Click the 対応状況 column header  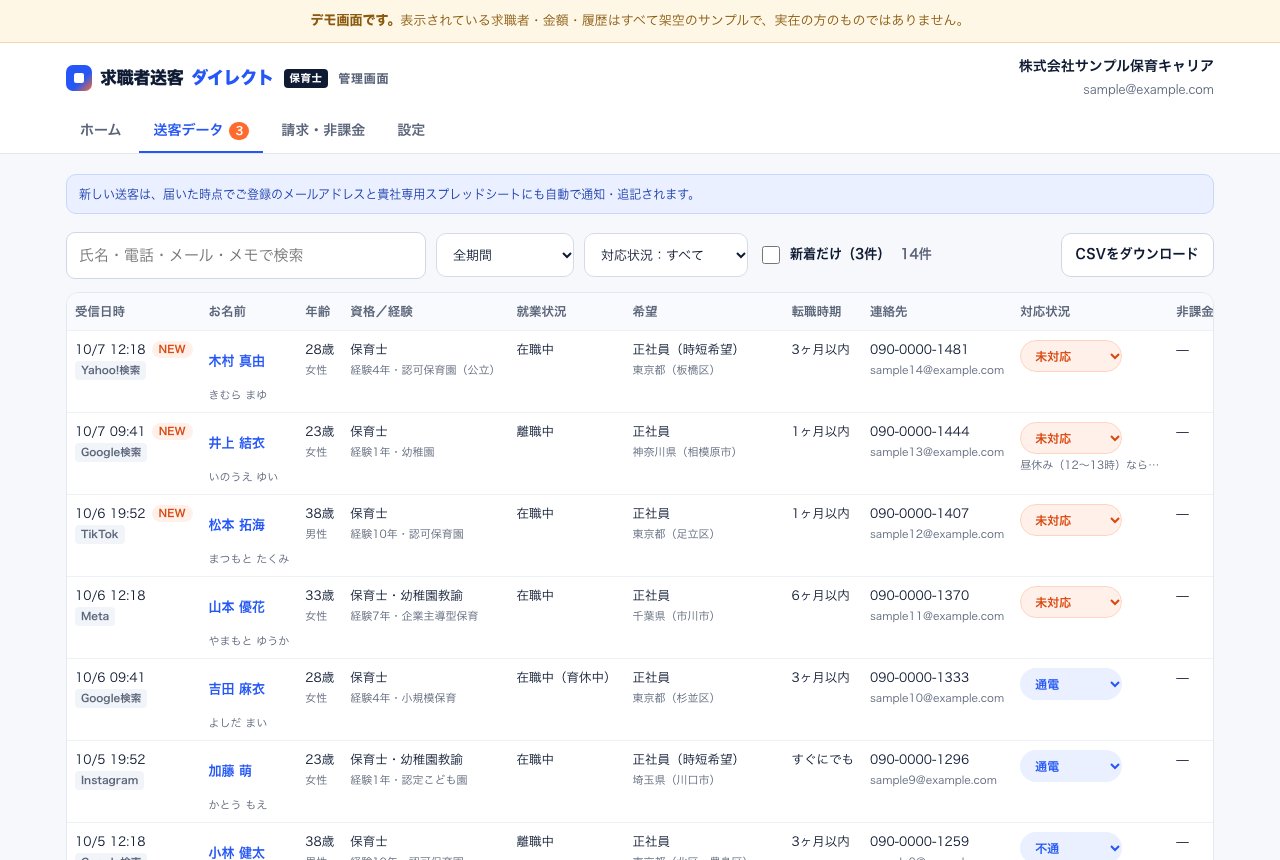point(1045,312)
